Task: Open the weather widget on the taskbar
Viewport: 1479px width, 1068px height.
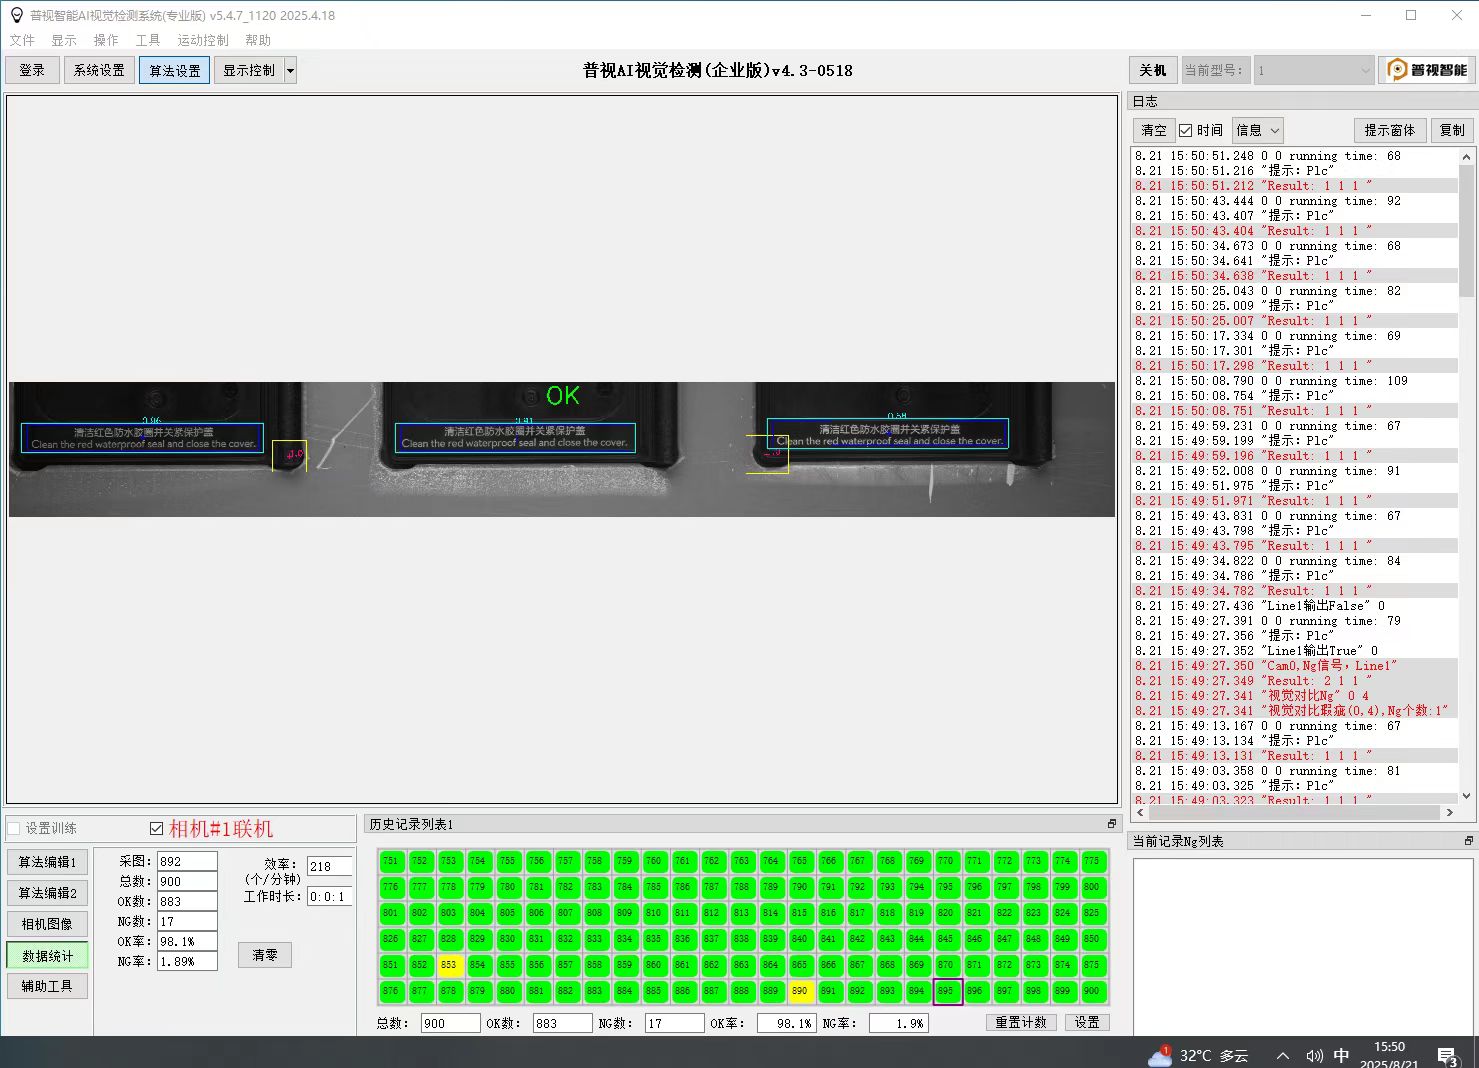Action: pos(1200,1055)
